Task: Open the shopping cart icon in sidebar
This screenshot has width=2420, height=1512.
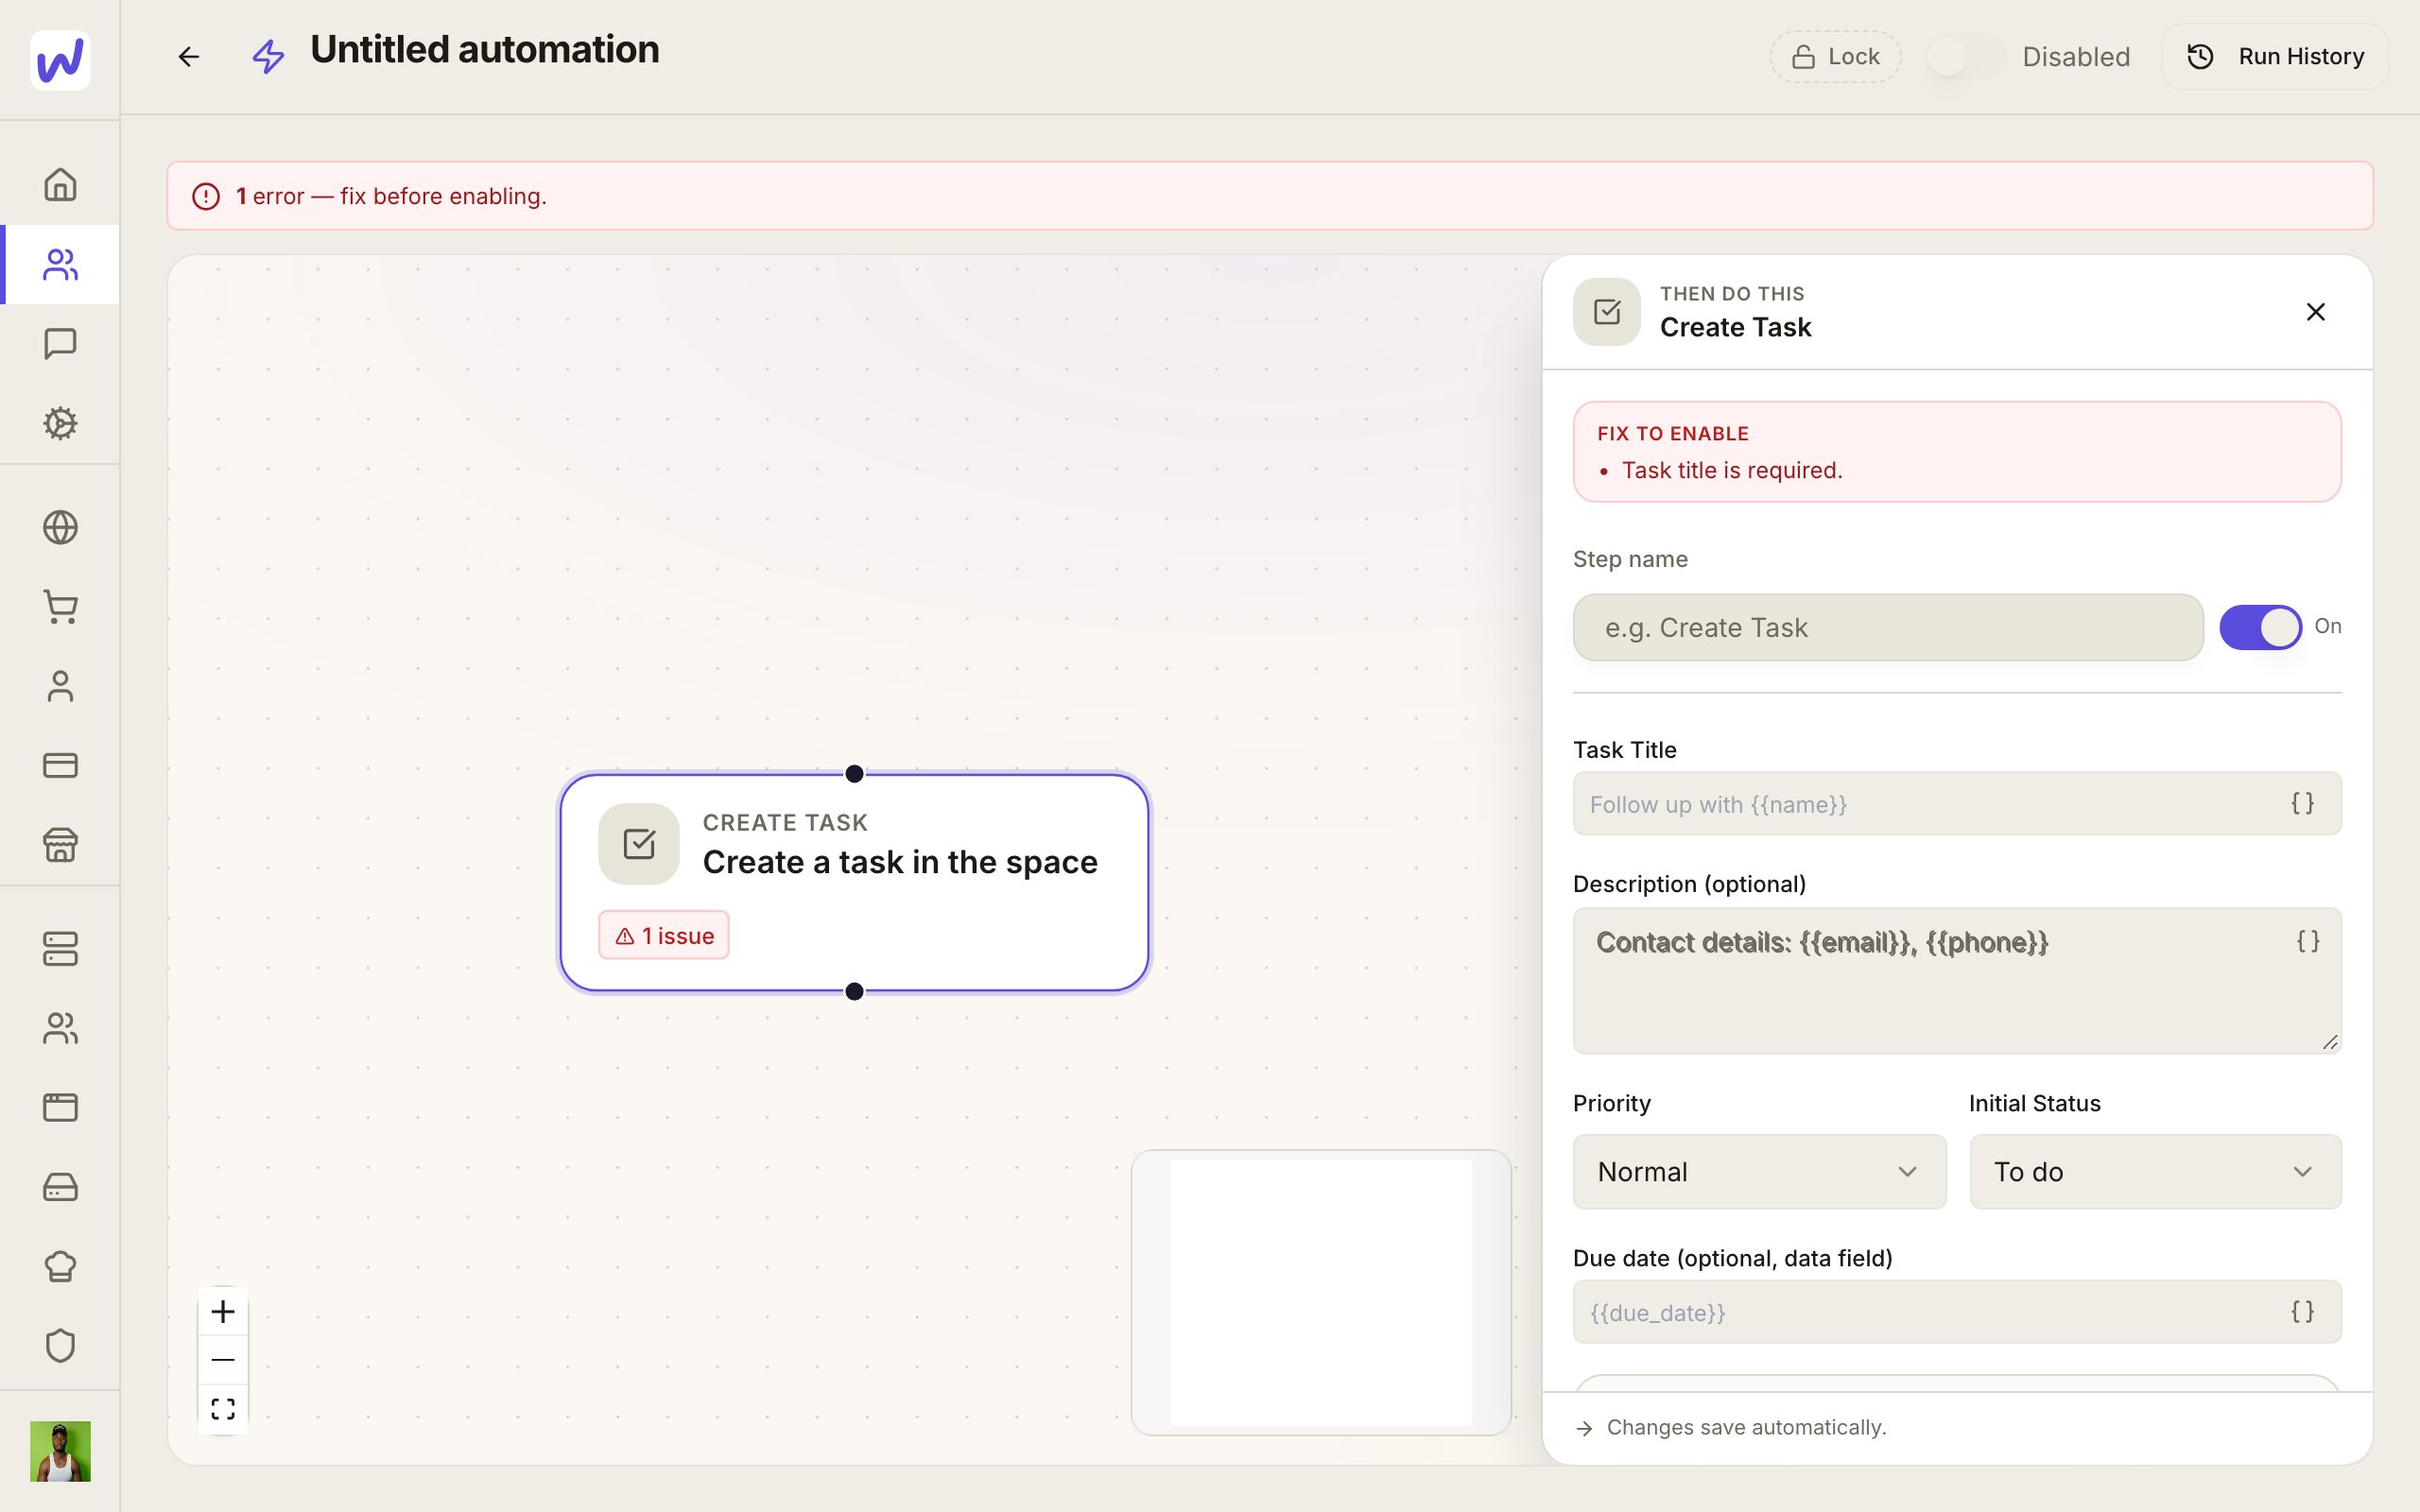Action: [x=60, y=607]
